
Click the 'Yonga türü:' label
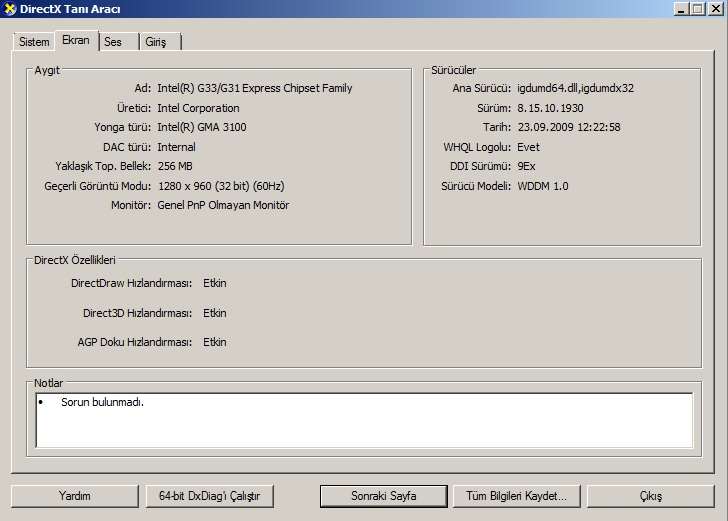[123, 127]
